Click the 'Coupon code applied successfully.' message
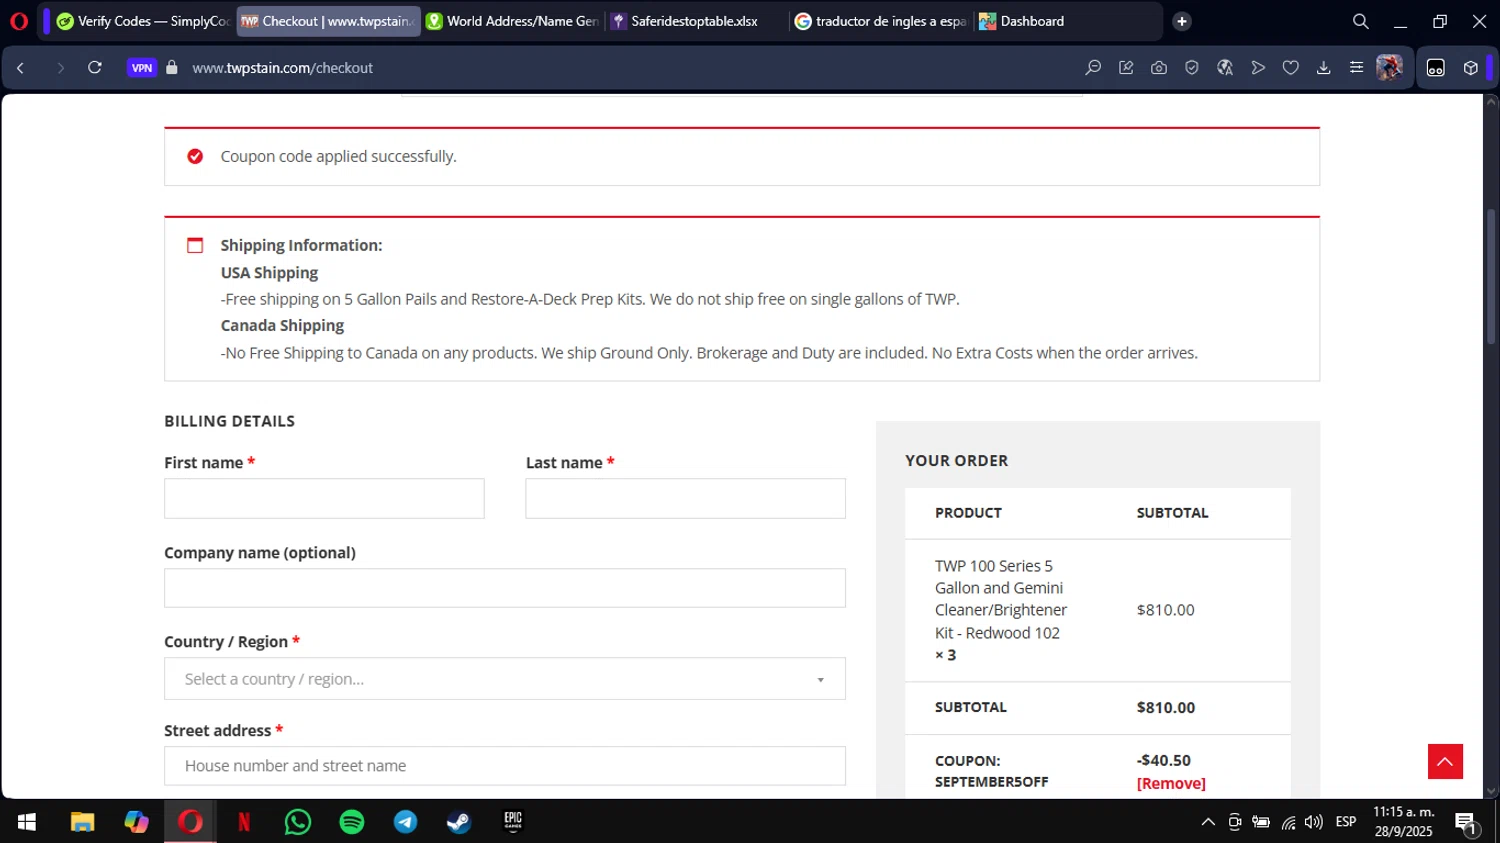 point(338,156)
